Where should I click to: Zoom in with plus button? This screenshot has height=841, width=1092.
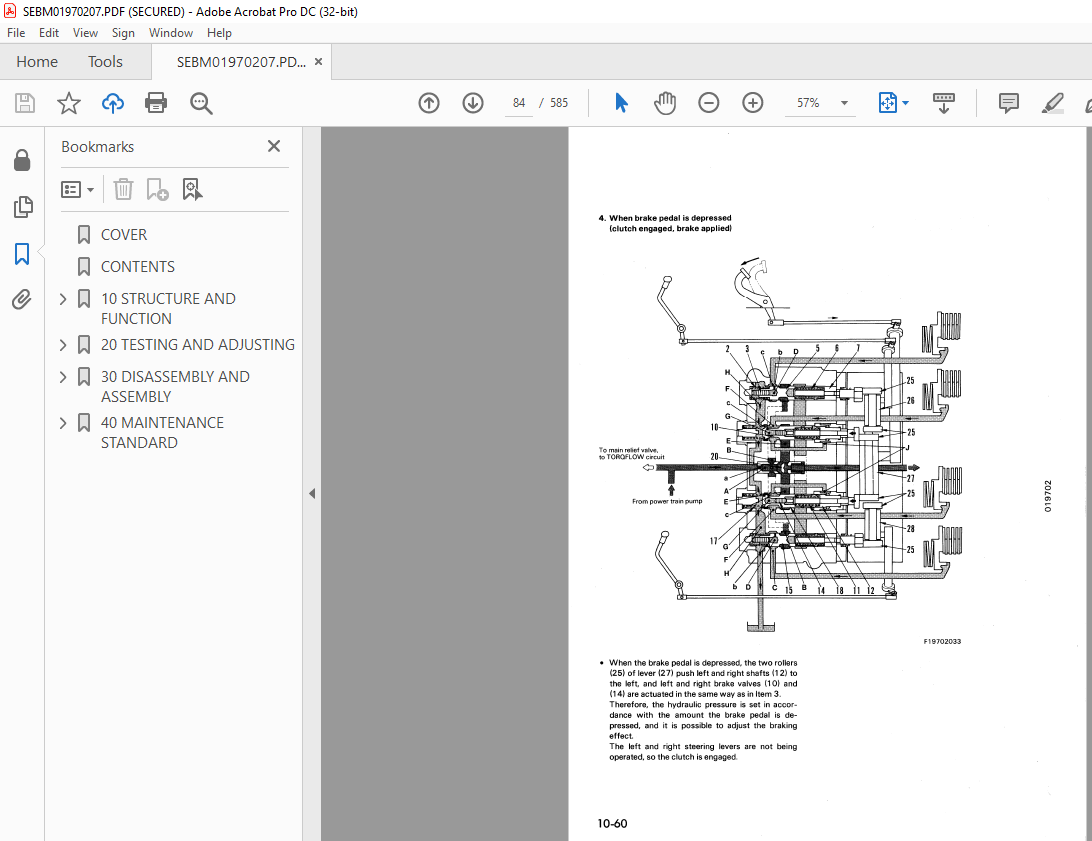pyautogui.click(x=752, y=103)
